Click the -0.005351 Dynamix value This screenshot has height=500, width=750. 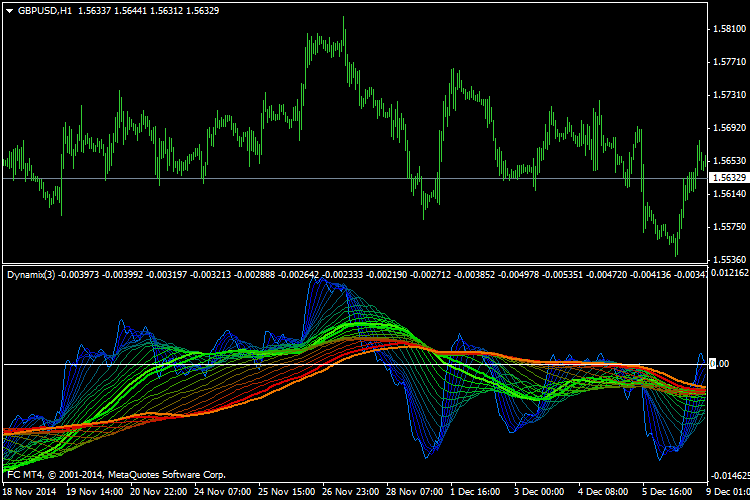pyautogui.click(x=562, y=275)
